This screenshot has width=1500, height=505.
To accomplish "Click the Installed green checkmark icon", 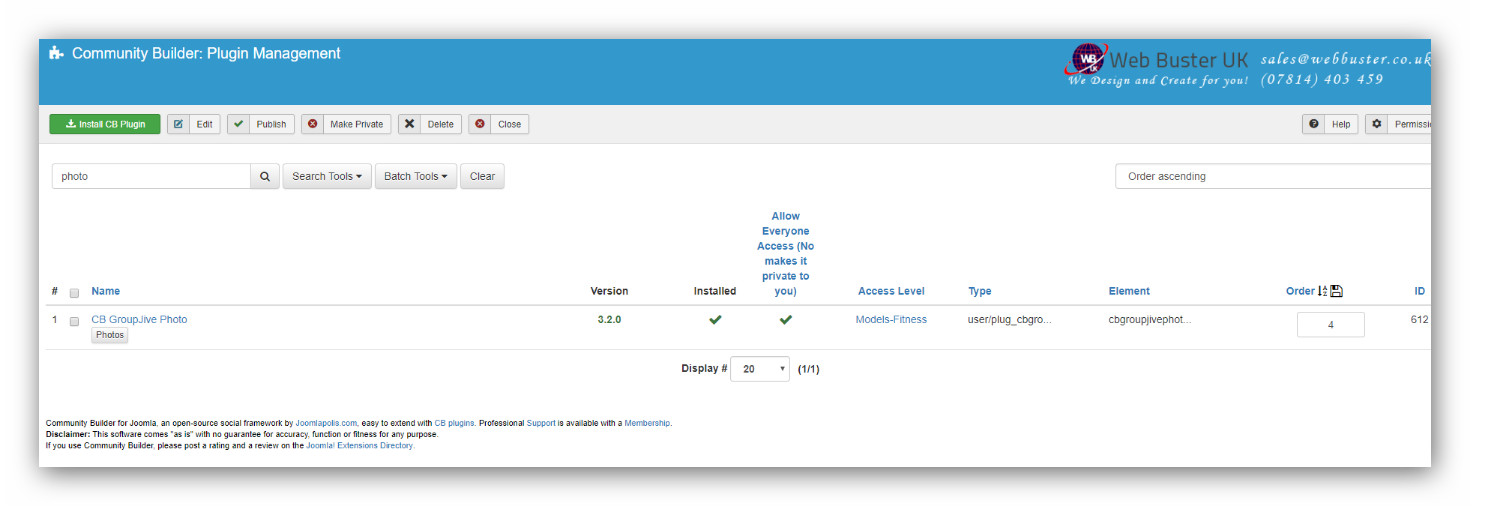I will click(x=715, y=320).
